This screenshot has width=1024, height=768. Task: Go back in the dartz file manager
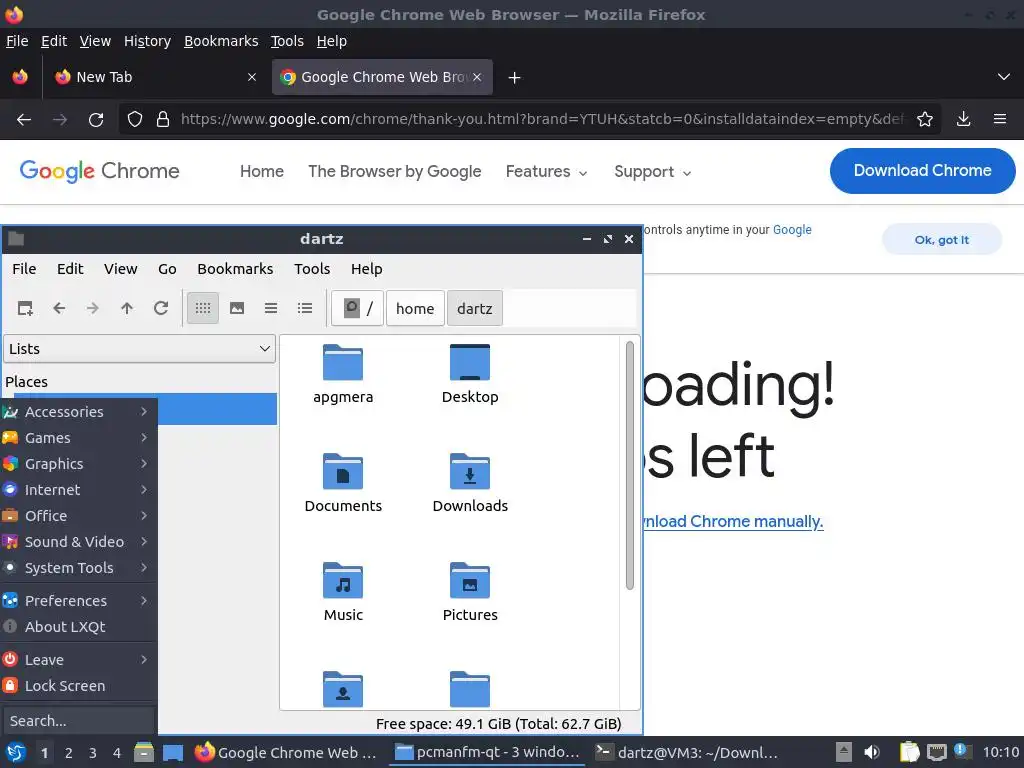coord(59,308)
